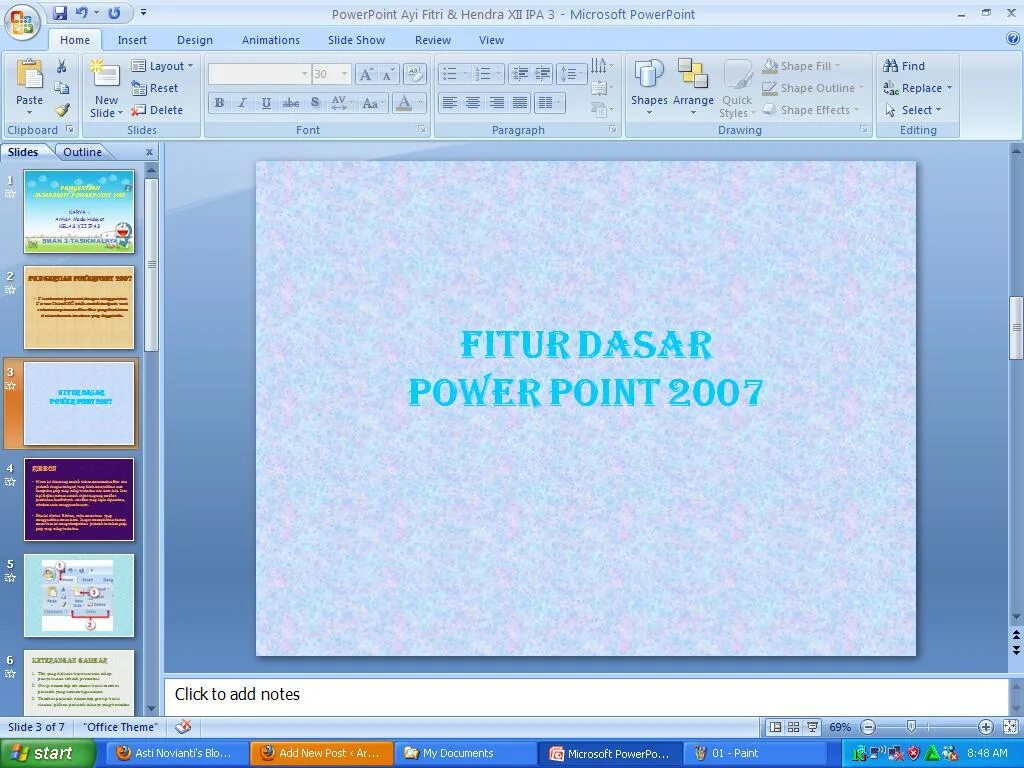Toggle Italic formatting
1024x768 pixels.
point(242,103)
